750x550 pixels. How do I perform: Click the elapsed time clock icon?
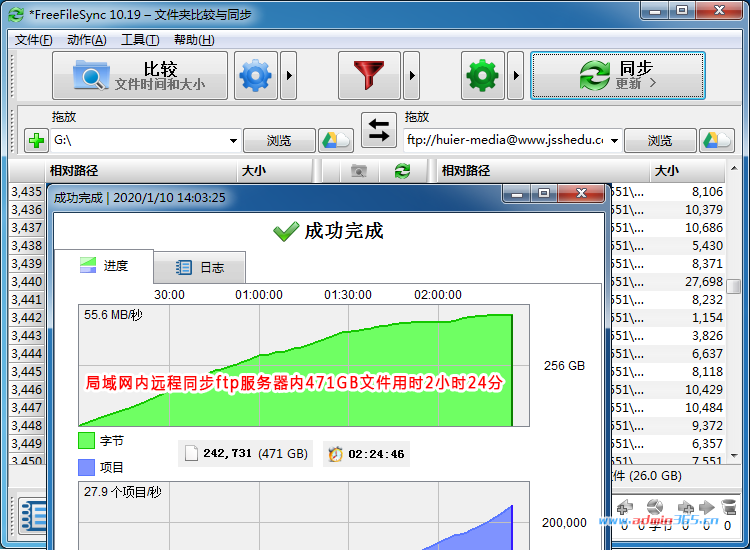tap(335, 453)
